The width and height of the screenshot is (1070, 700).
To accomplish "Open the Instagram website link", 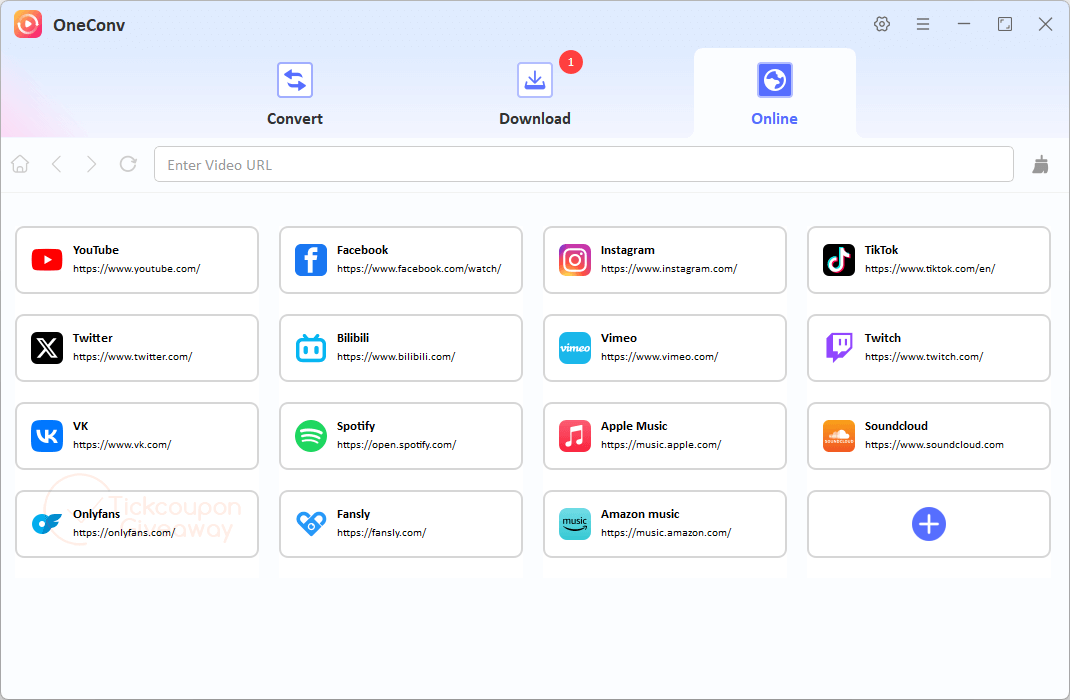I will [668, 269].
